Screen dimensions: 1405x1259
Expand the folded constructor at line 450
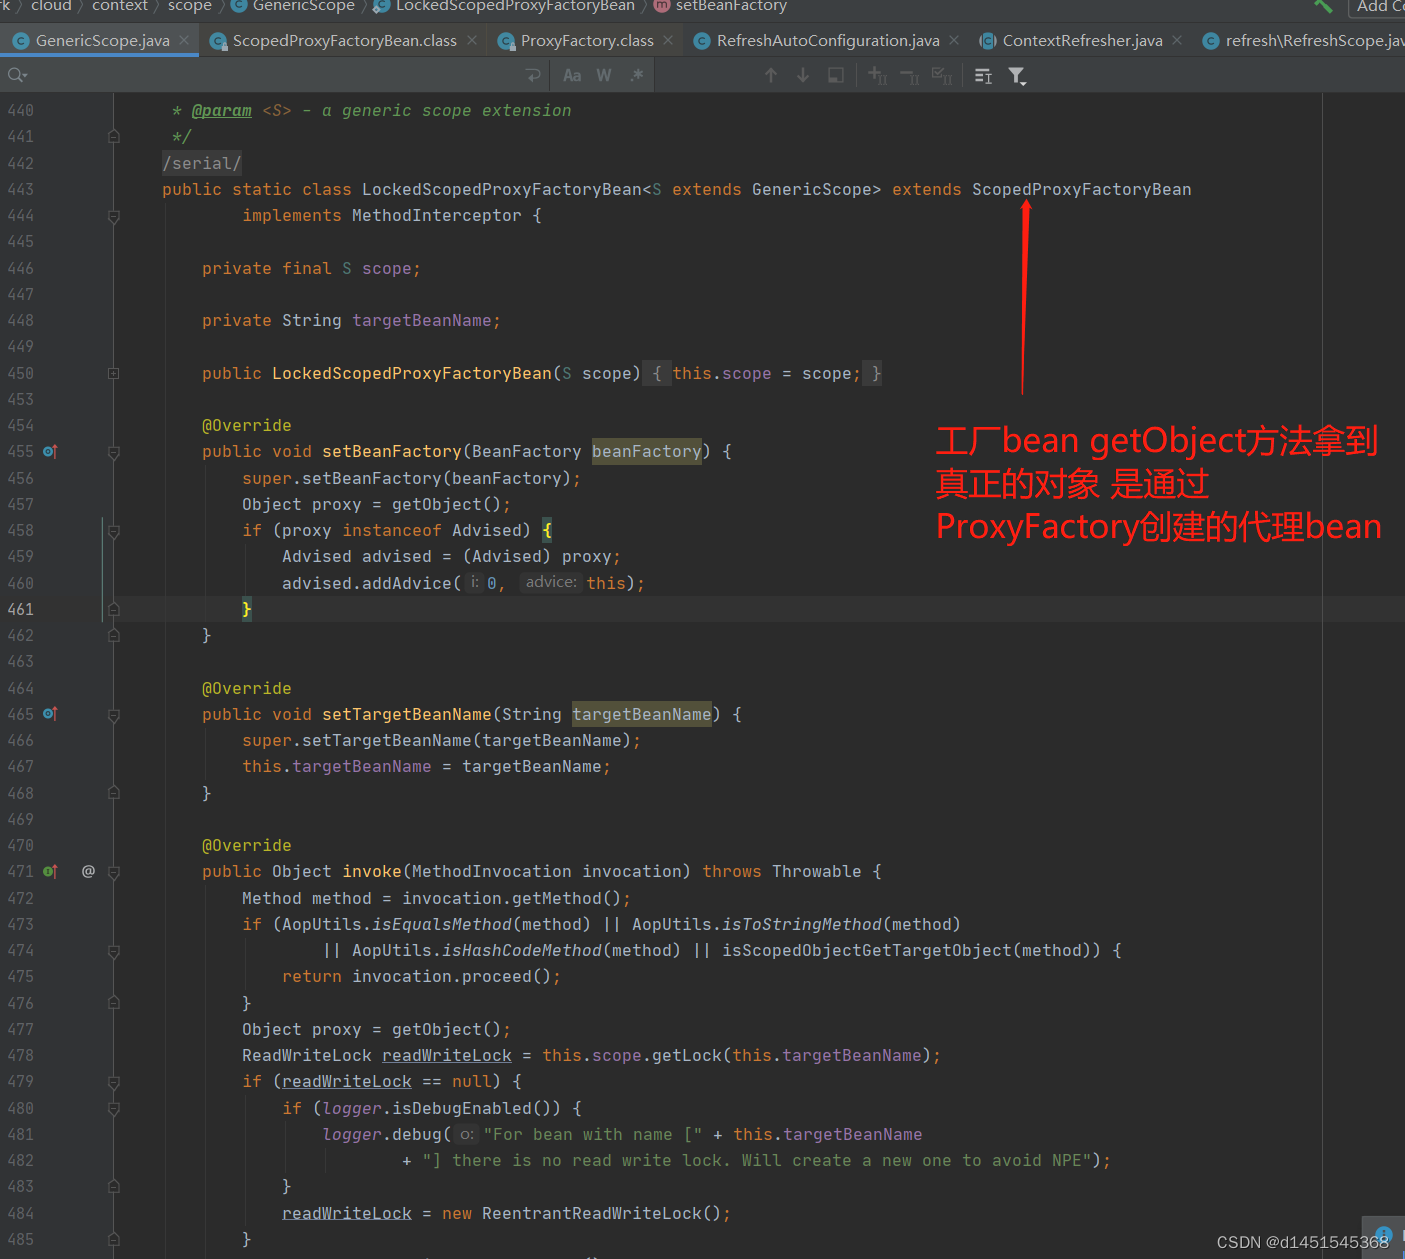tap(114, 373)
